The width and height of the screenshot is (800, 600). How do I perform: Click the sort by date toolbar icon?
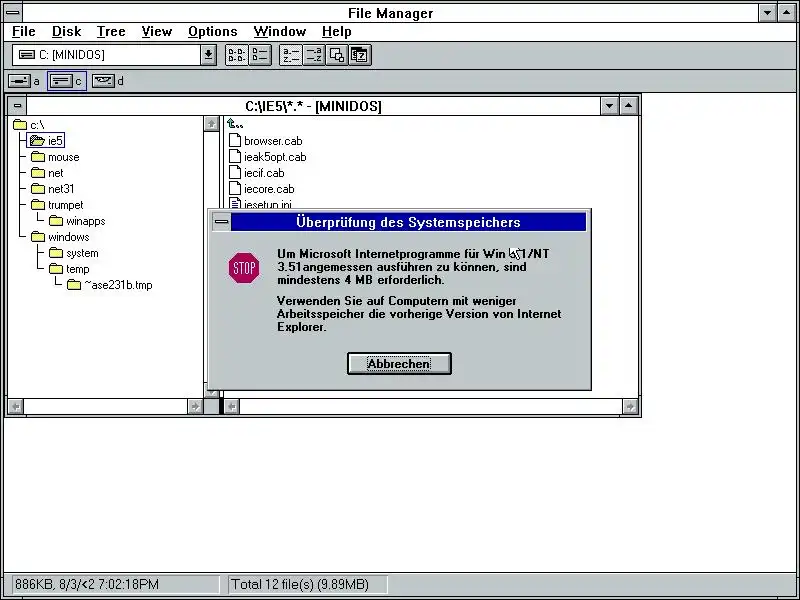(360, 55)
